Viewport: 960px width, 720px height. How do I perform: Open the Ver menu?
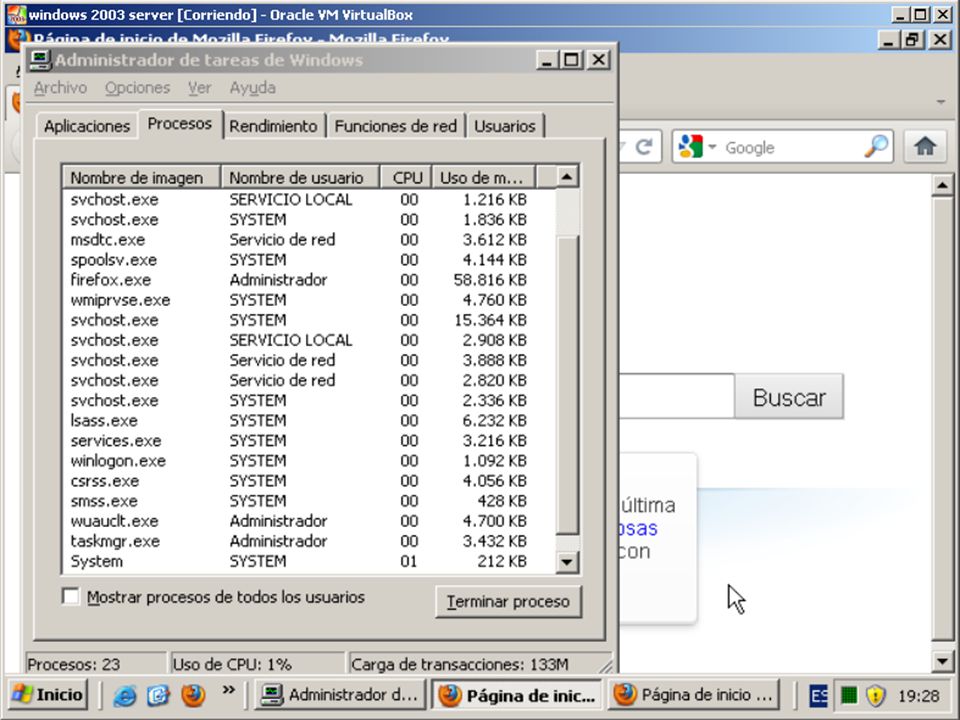[x=200, y=88]
